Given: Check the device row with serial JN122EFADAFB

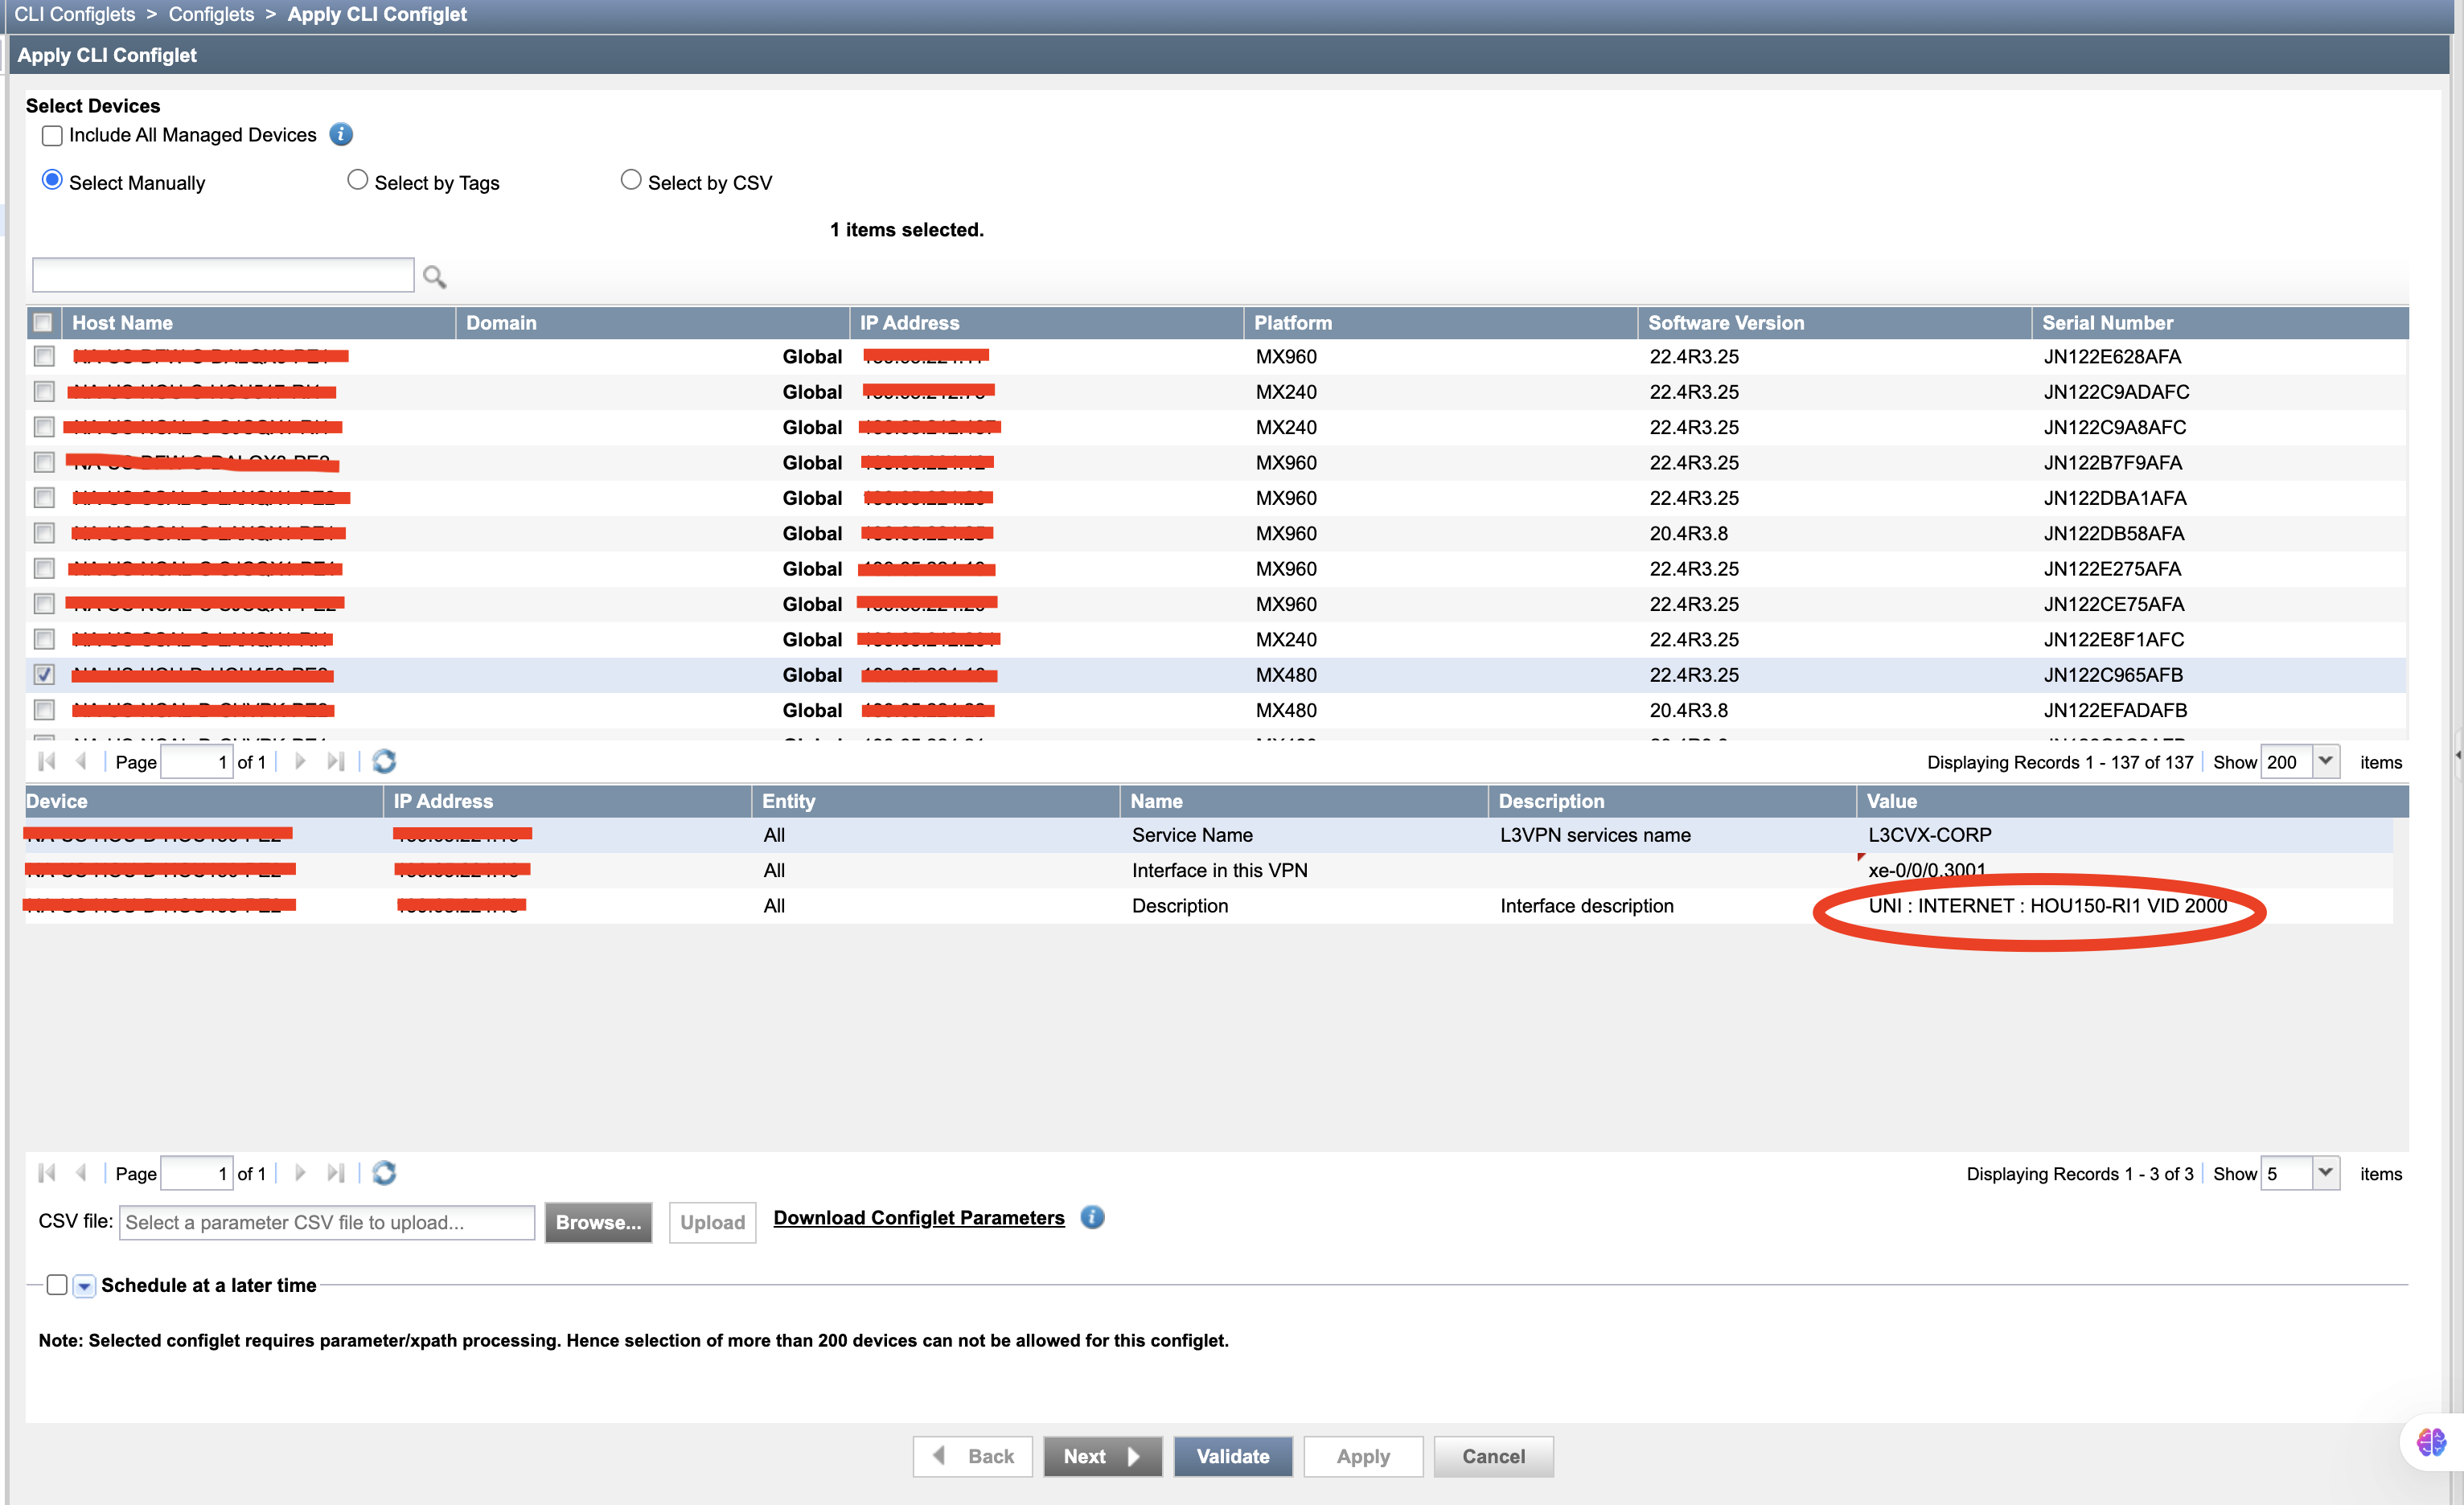Looking at the screenshot, I should point(44,709).
